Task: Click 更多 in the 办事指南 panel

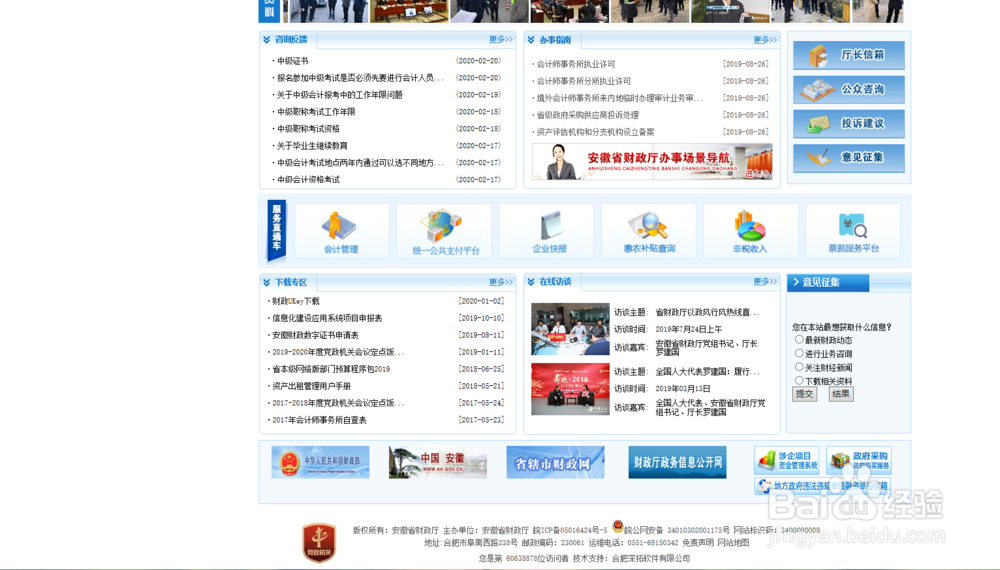Action: (765, 40)
